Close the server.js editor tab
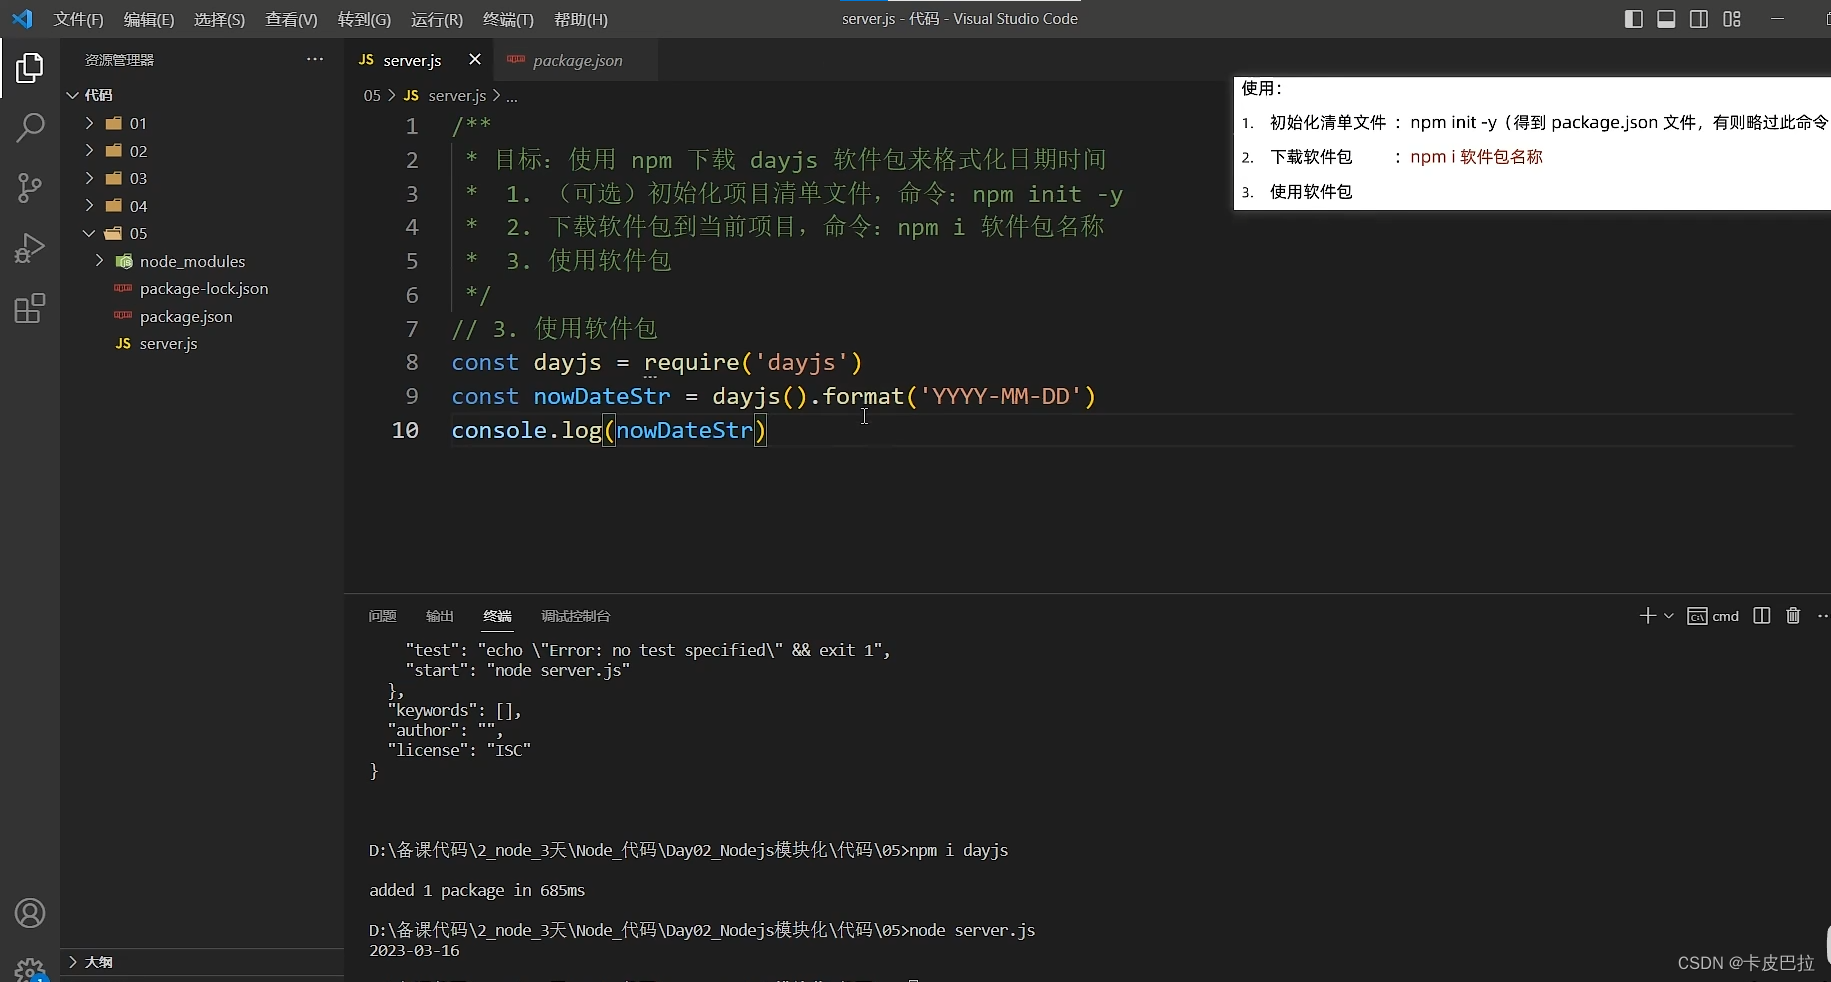1831x982 pixels. point(475,60)
